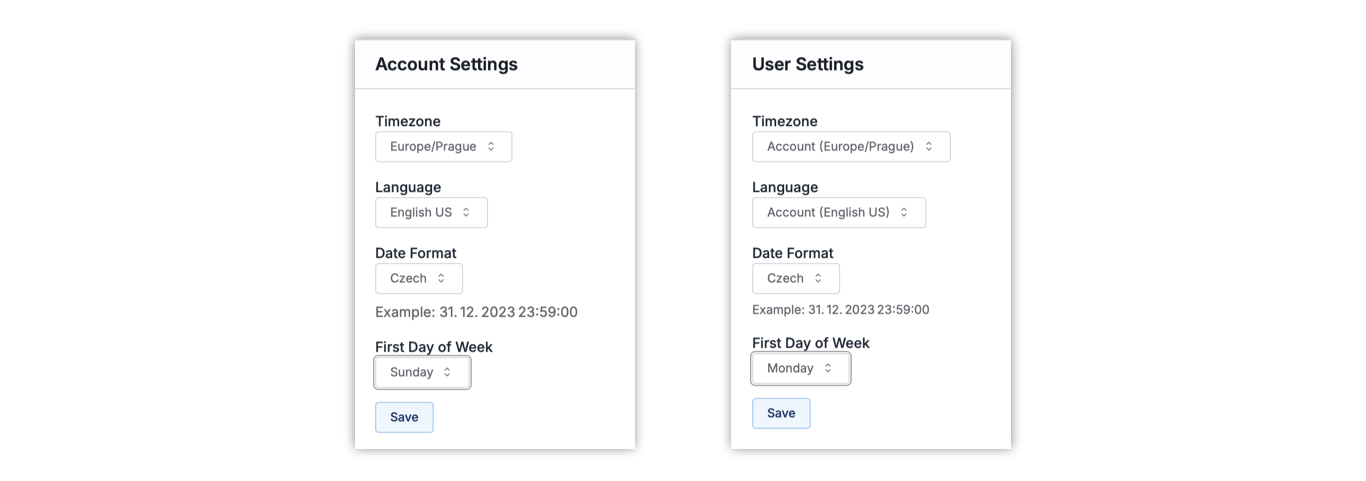The image size is (1366, 481).
Task: Click the User Settings heading
Action: [807, 64]
